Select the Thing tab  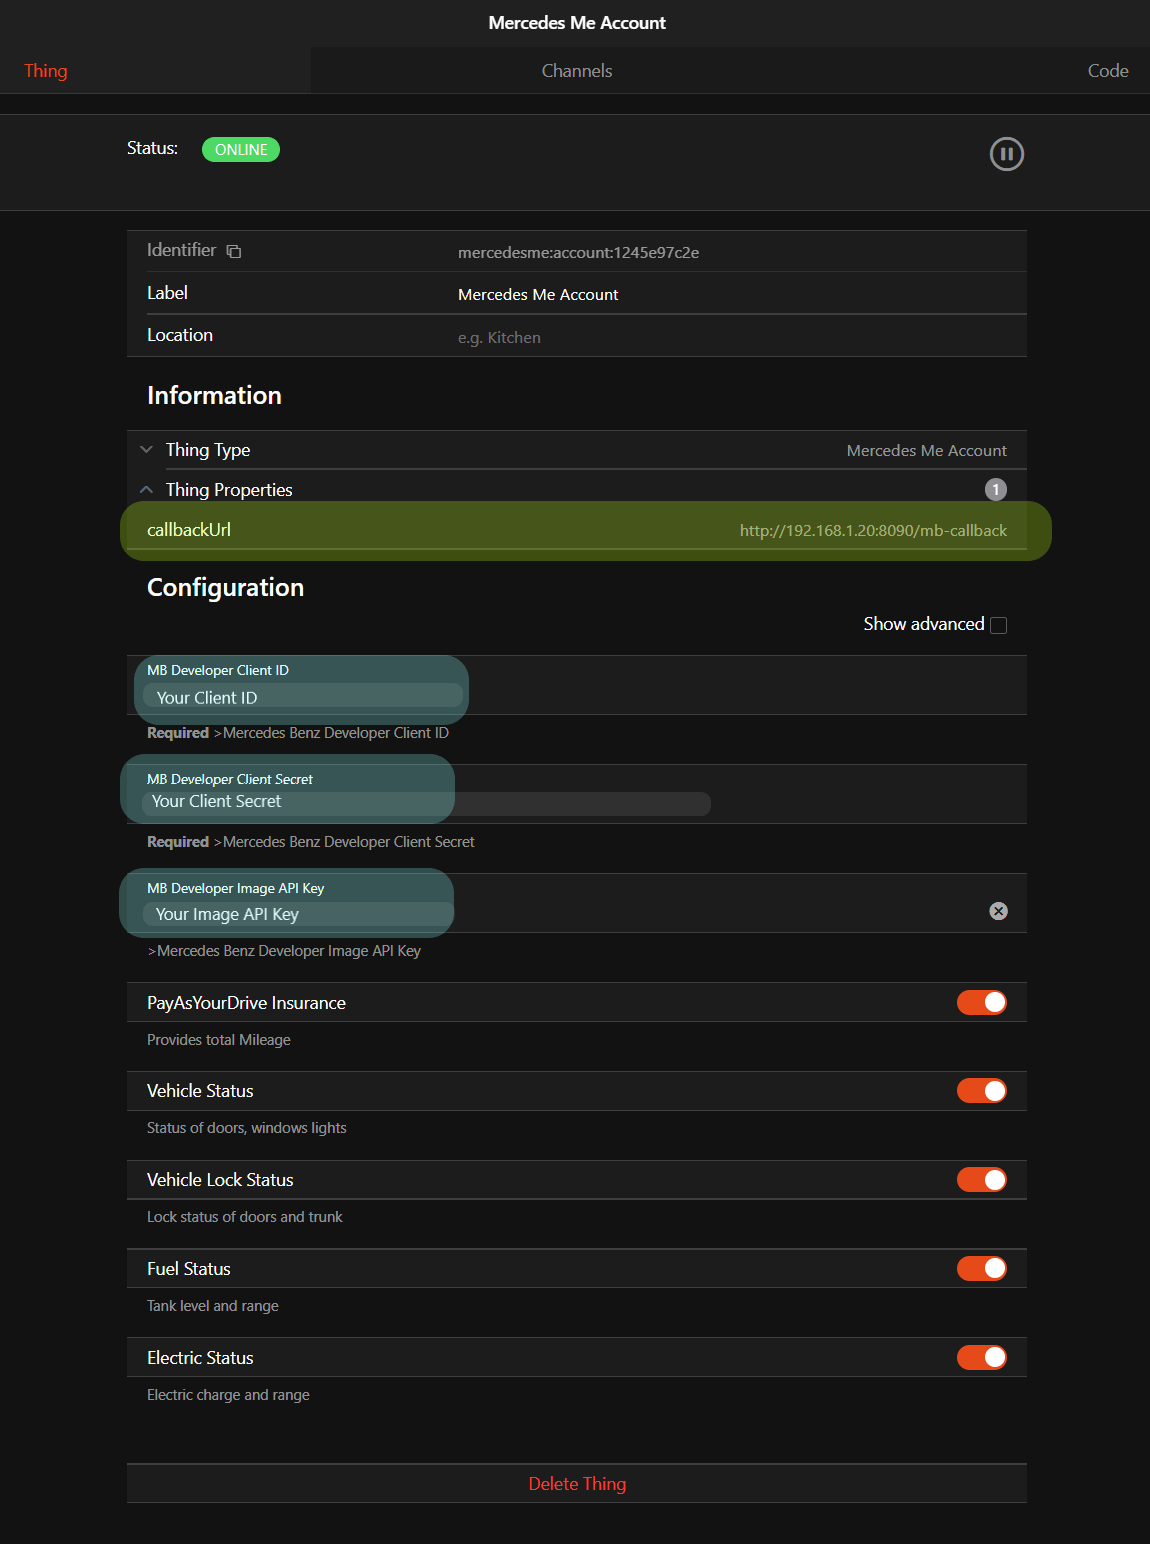46,71
